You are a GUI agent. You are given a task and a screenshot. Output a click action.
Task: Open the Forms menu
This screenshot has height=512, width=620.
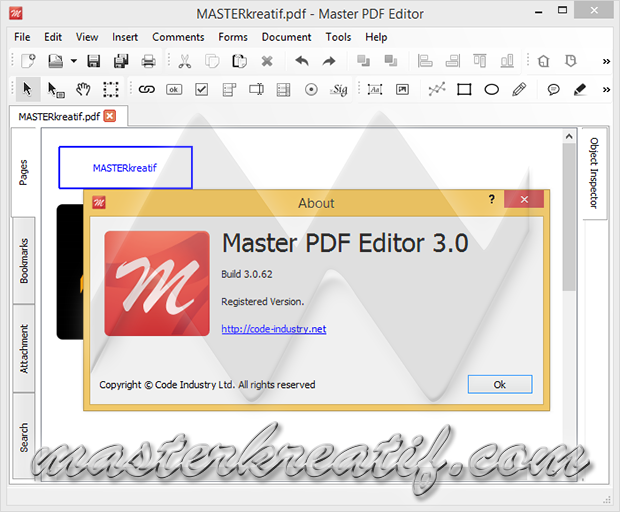click(x=233, y=37)
